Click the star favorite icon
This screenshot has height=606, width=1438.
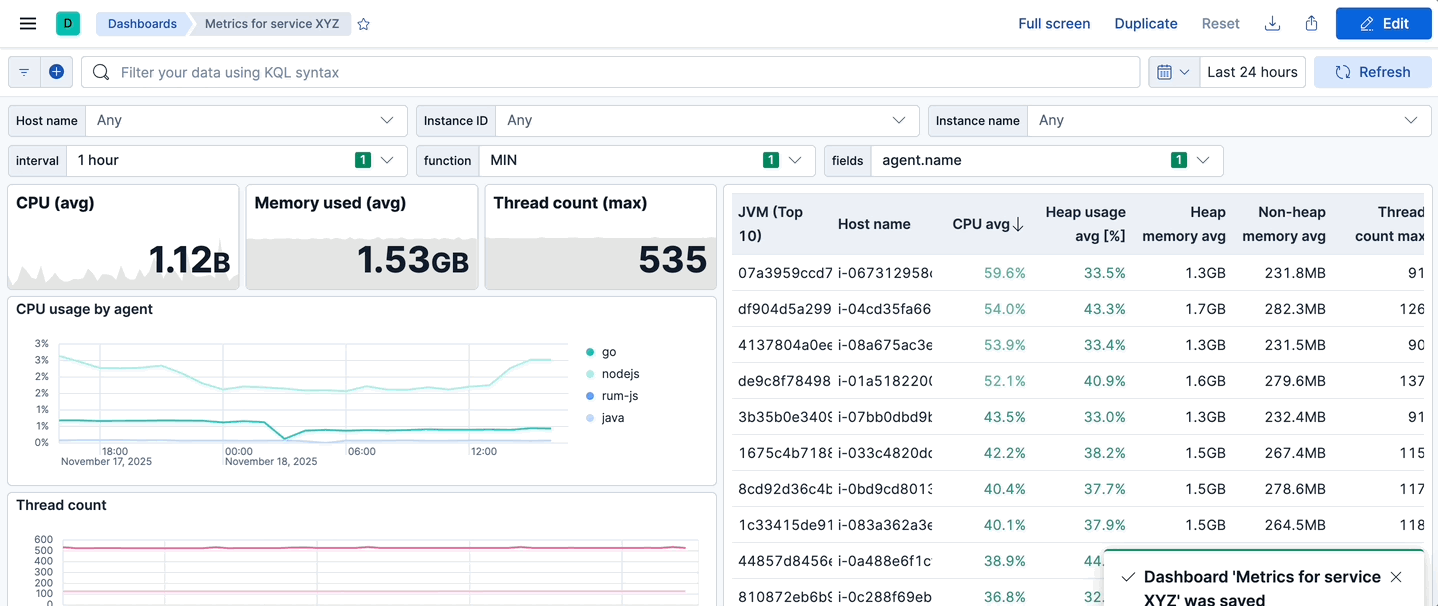tap(364, 24)
